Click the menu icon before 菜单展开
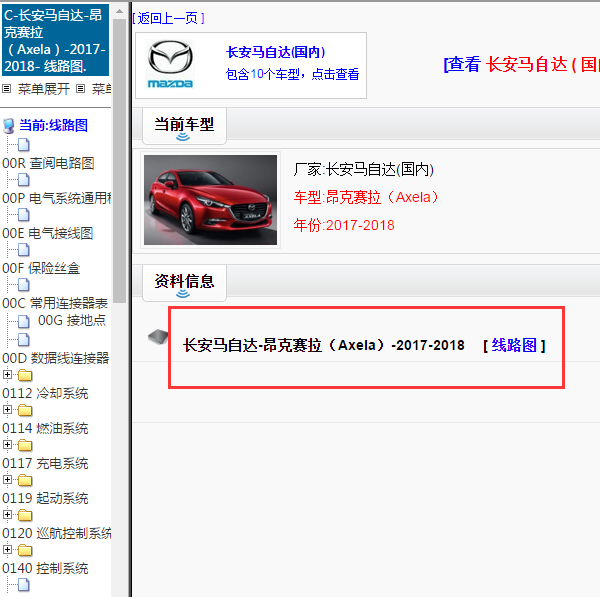Screen dimensions: 600x597 7,89
